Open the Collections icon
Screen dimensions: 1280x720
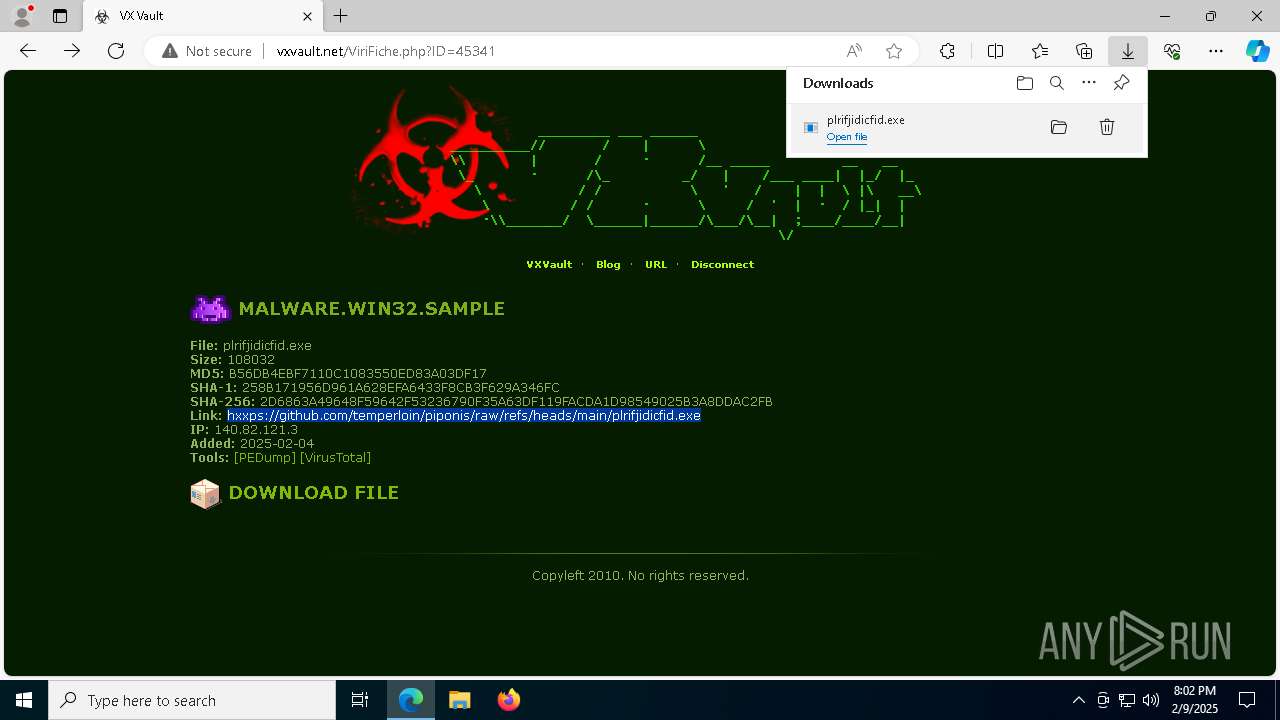pos(1084,51)
